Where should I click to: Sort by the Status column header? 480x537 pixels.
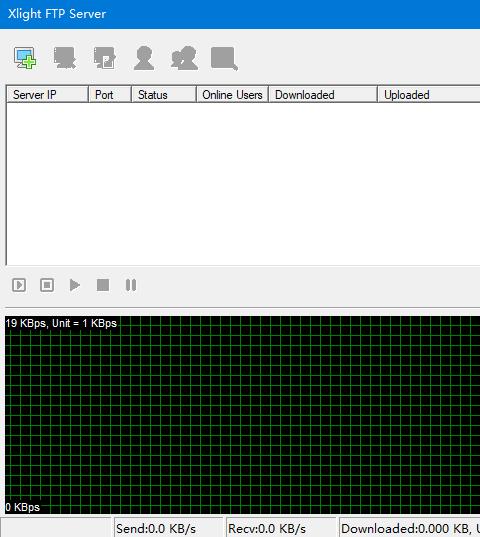tap(164, 95)
